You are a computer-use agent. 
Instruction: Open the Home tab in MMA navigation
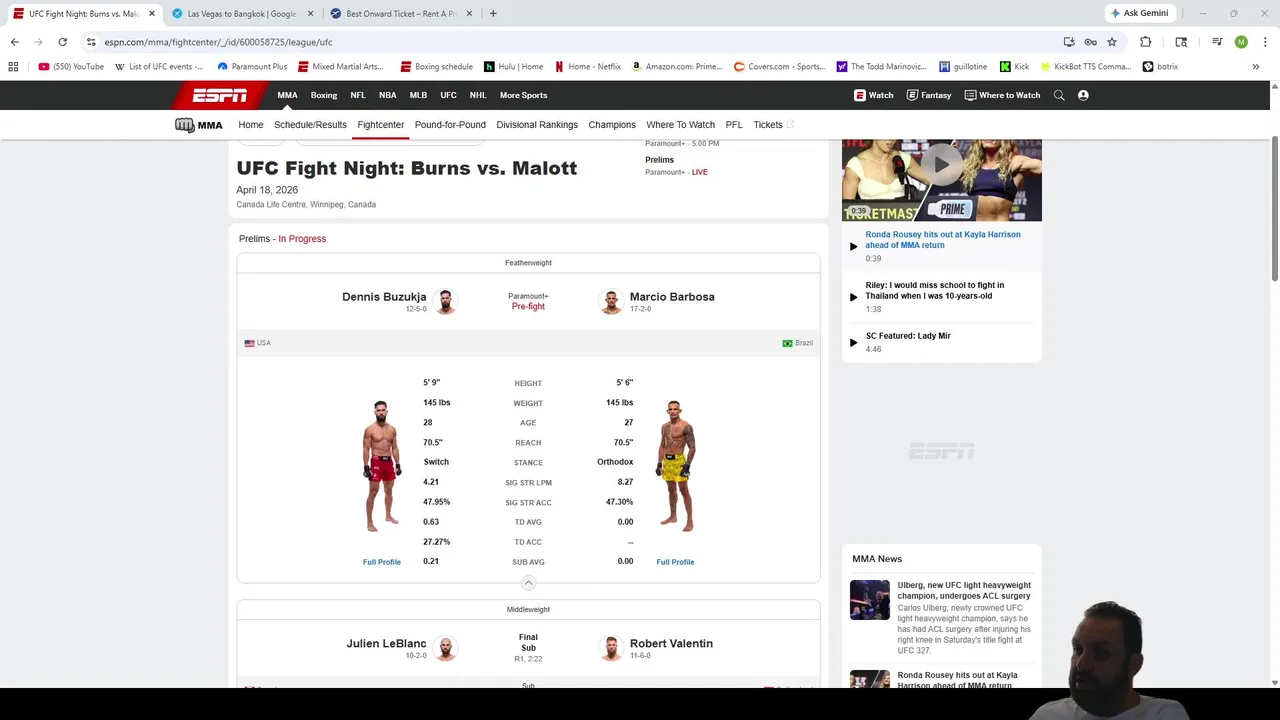251,125
